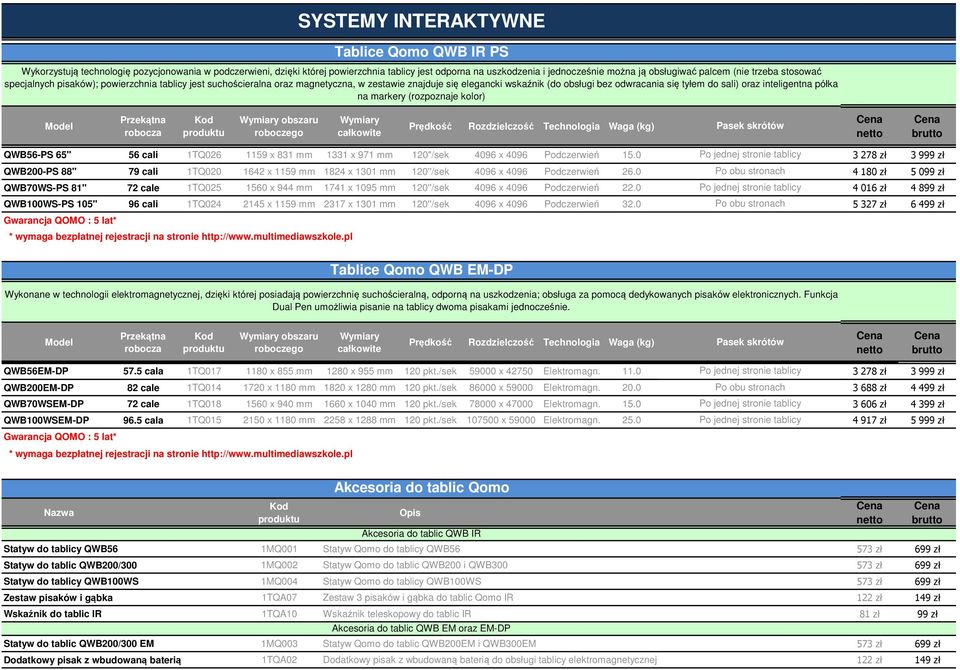
Task: Click Akcesoria do tablic QWB EM oraz EM-DP subheading
Action: click(421, 628)
